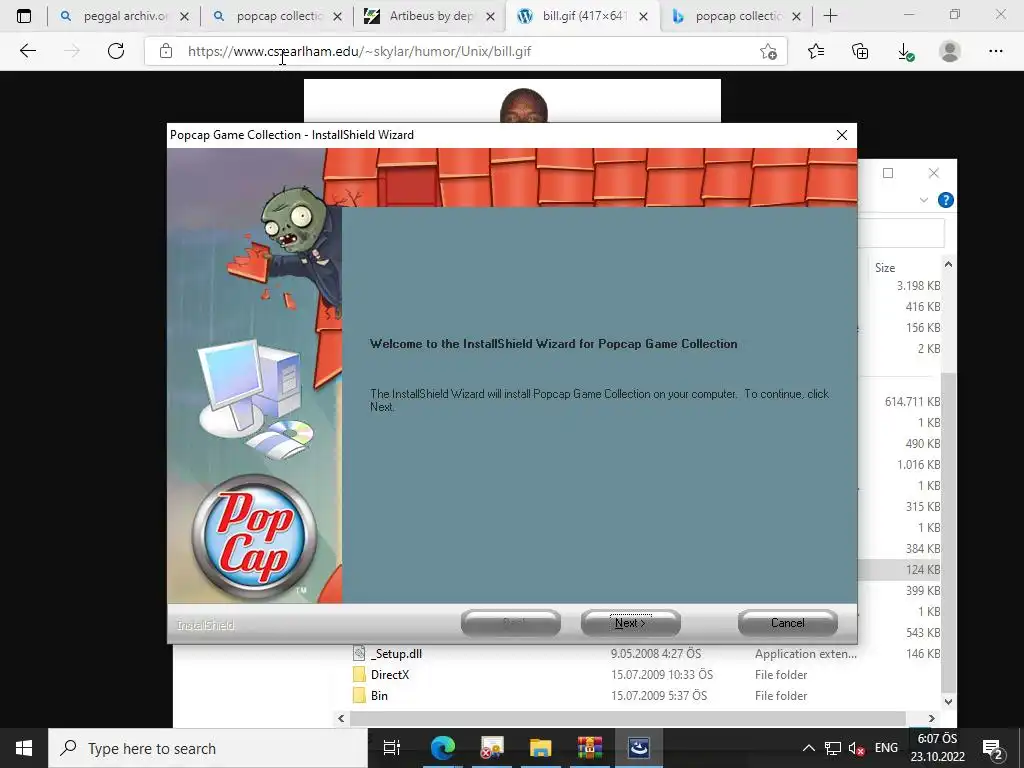Expand the File Explorer ribbon chevron
1024x768 pixels.
923,200
